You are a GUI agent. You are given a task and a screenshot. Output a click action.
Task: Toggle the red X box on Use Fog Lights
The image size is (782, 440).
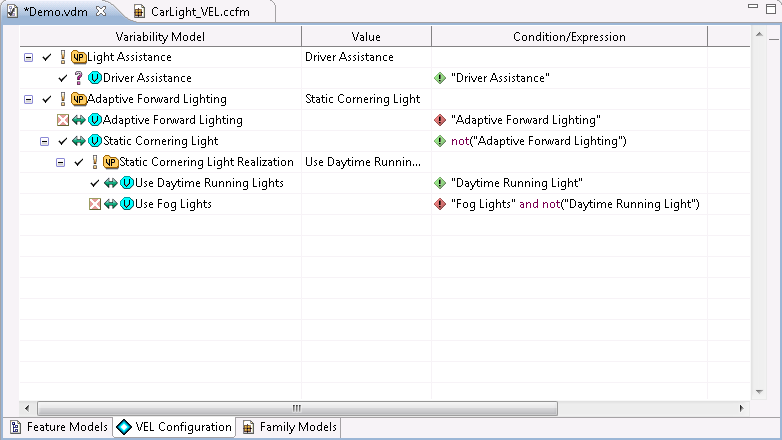click(x=95, y=204)
